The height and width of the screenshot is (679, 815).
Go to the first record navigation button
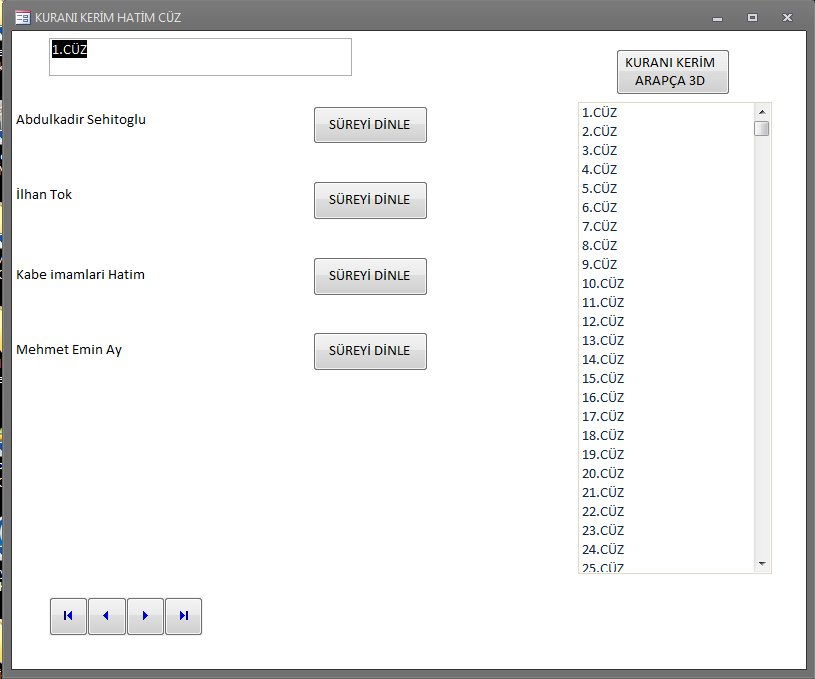click(68, 616)
